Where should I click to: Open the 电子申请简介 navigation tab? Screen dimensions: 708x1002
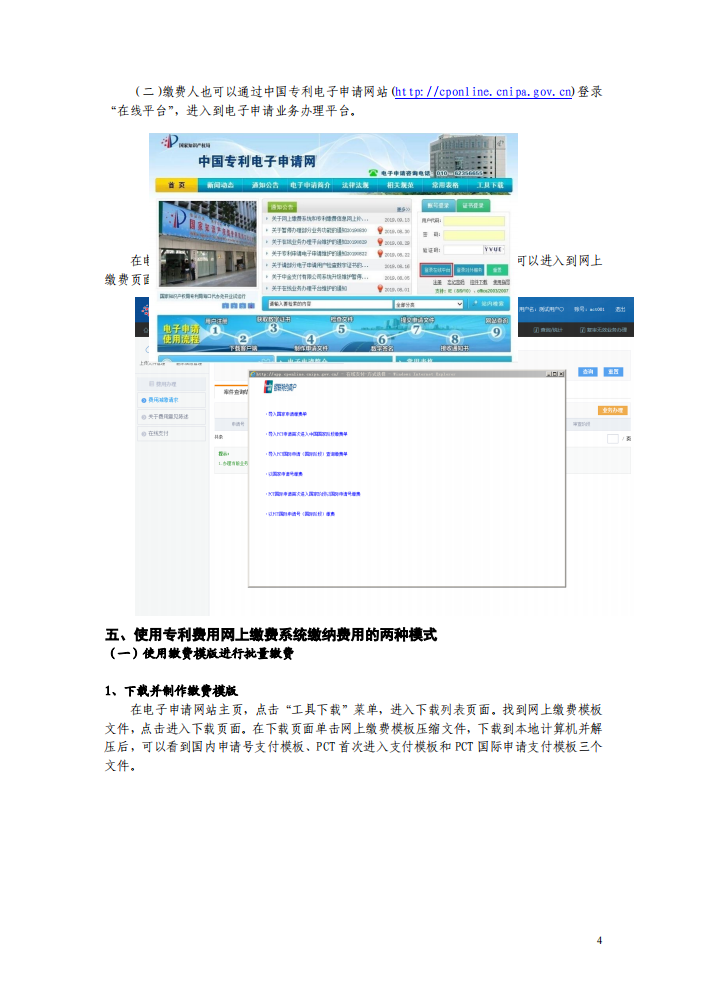[x=311, y=185]
